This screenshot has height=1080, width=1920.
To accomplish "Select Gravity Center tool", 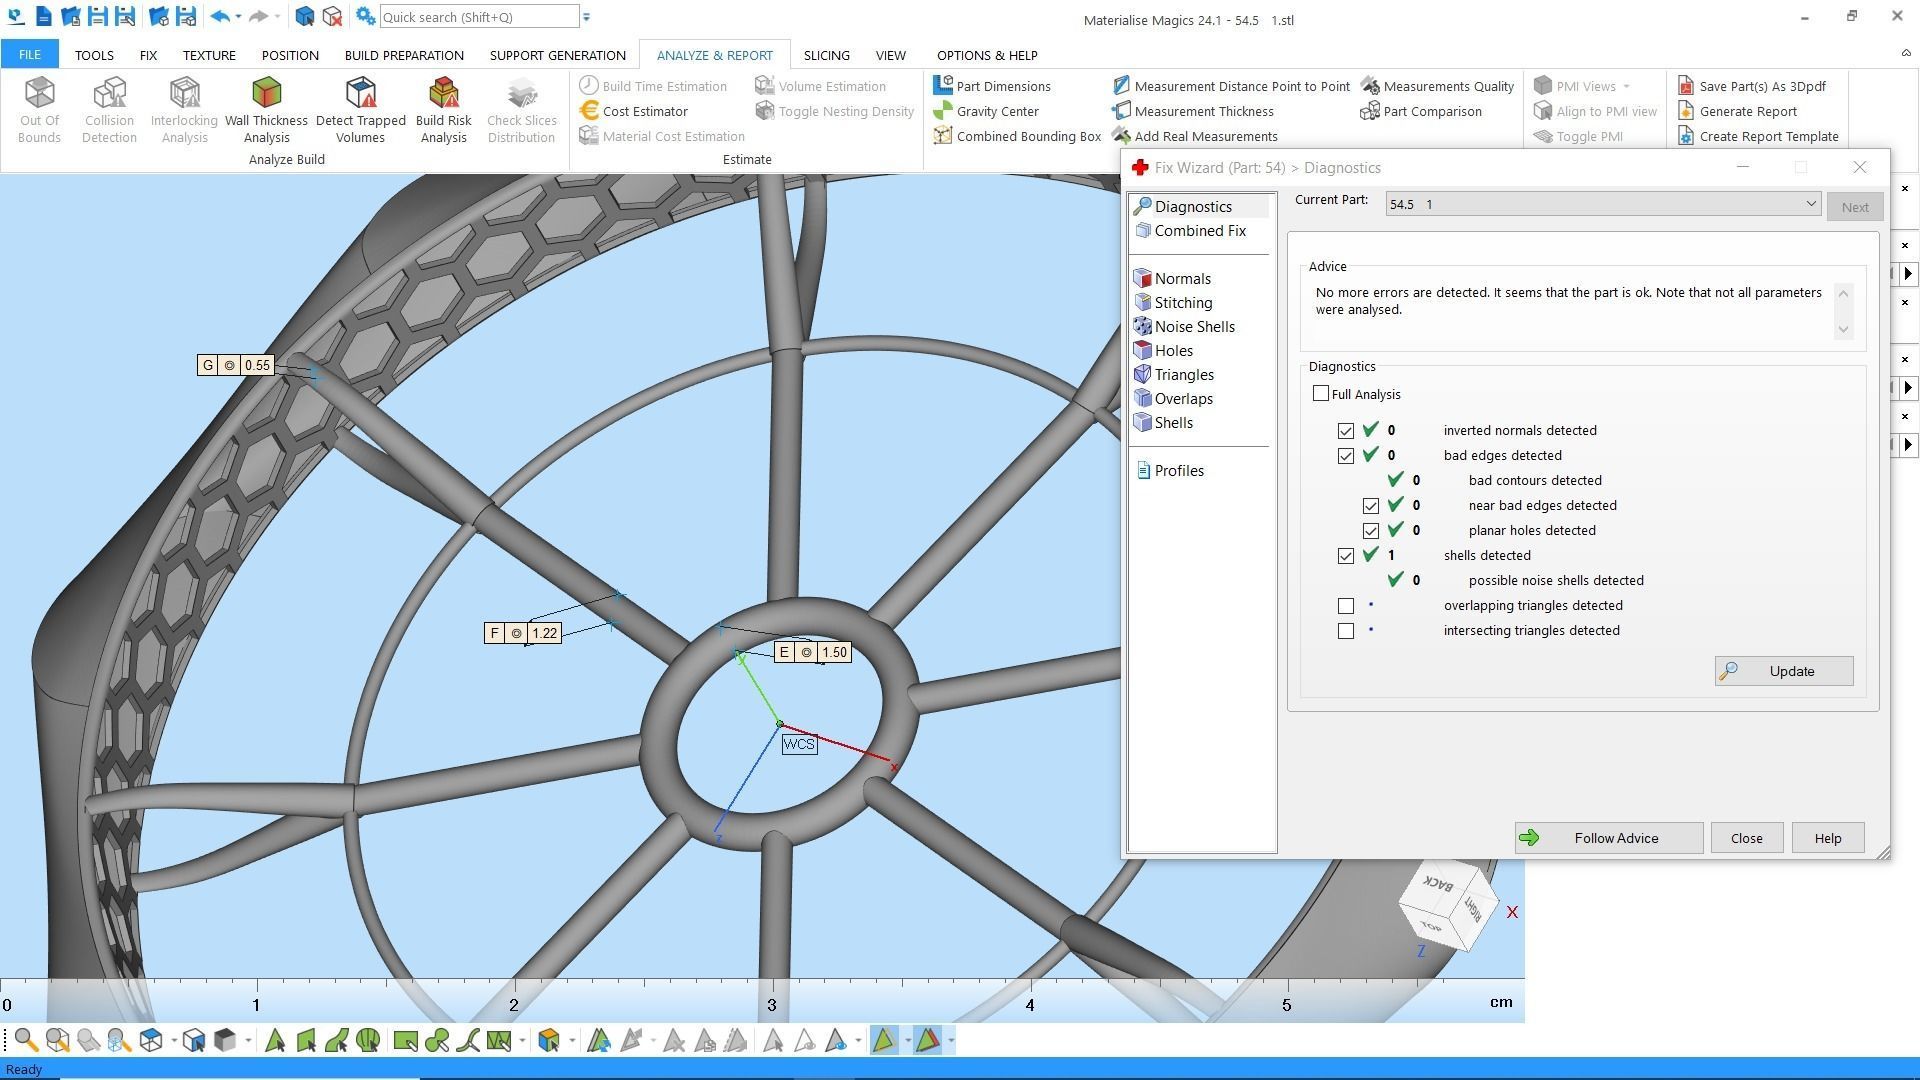I will [986, 111].
